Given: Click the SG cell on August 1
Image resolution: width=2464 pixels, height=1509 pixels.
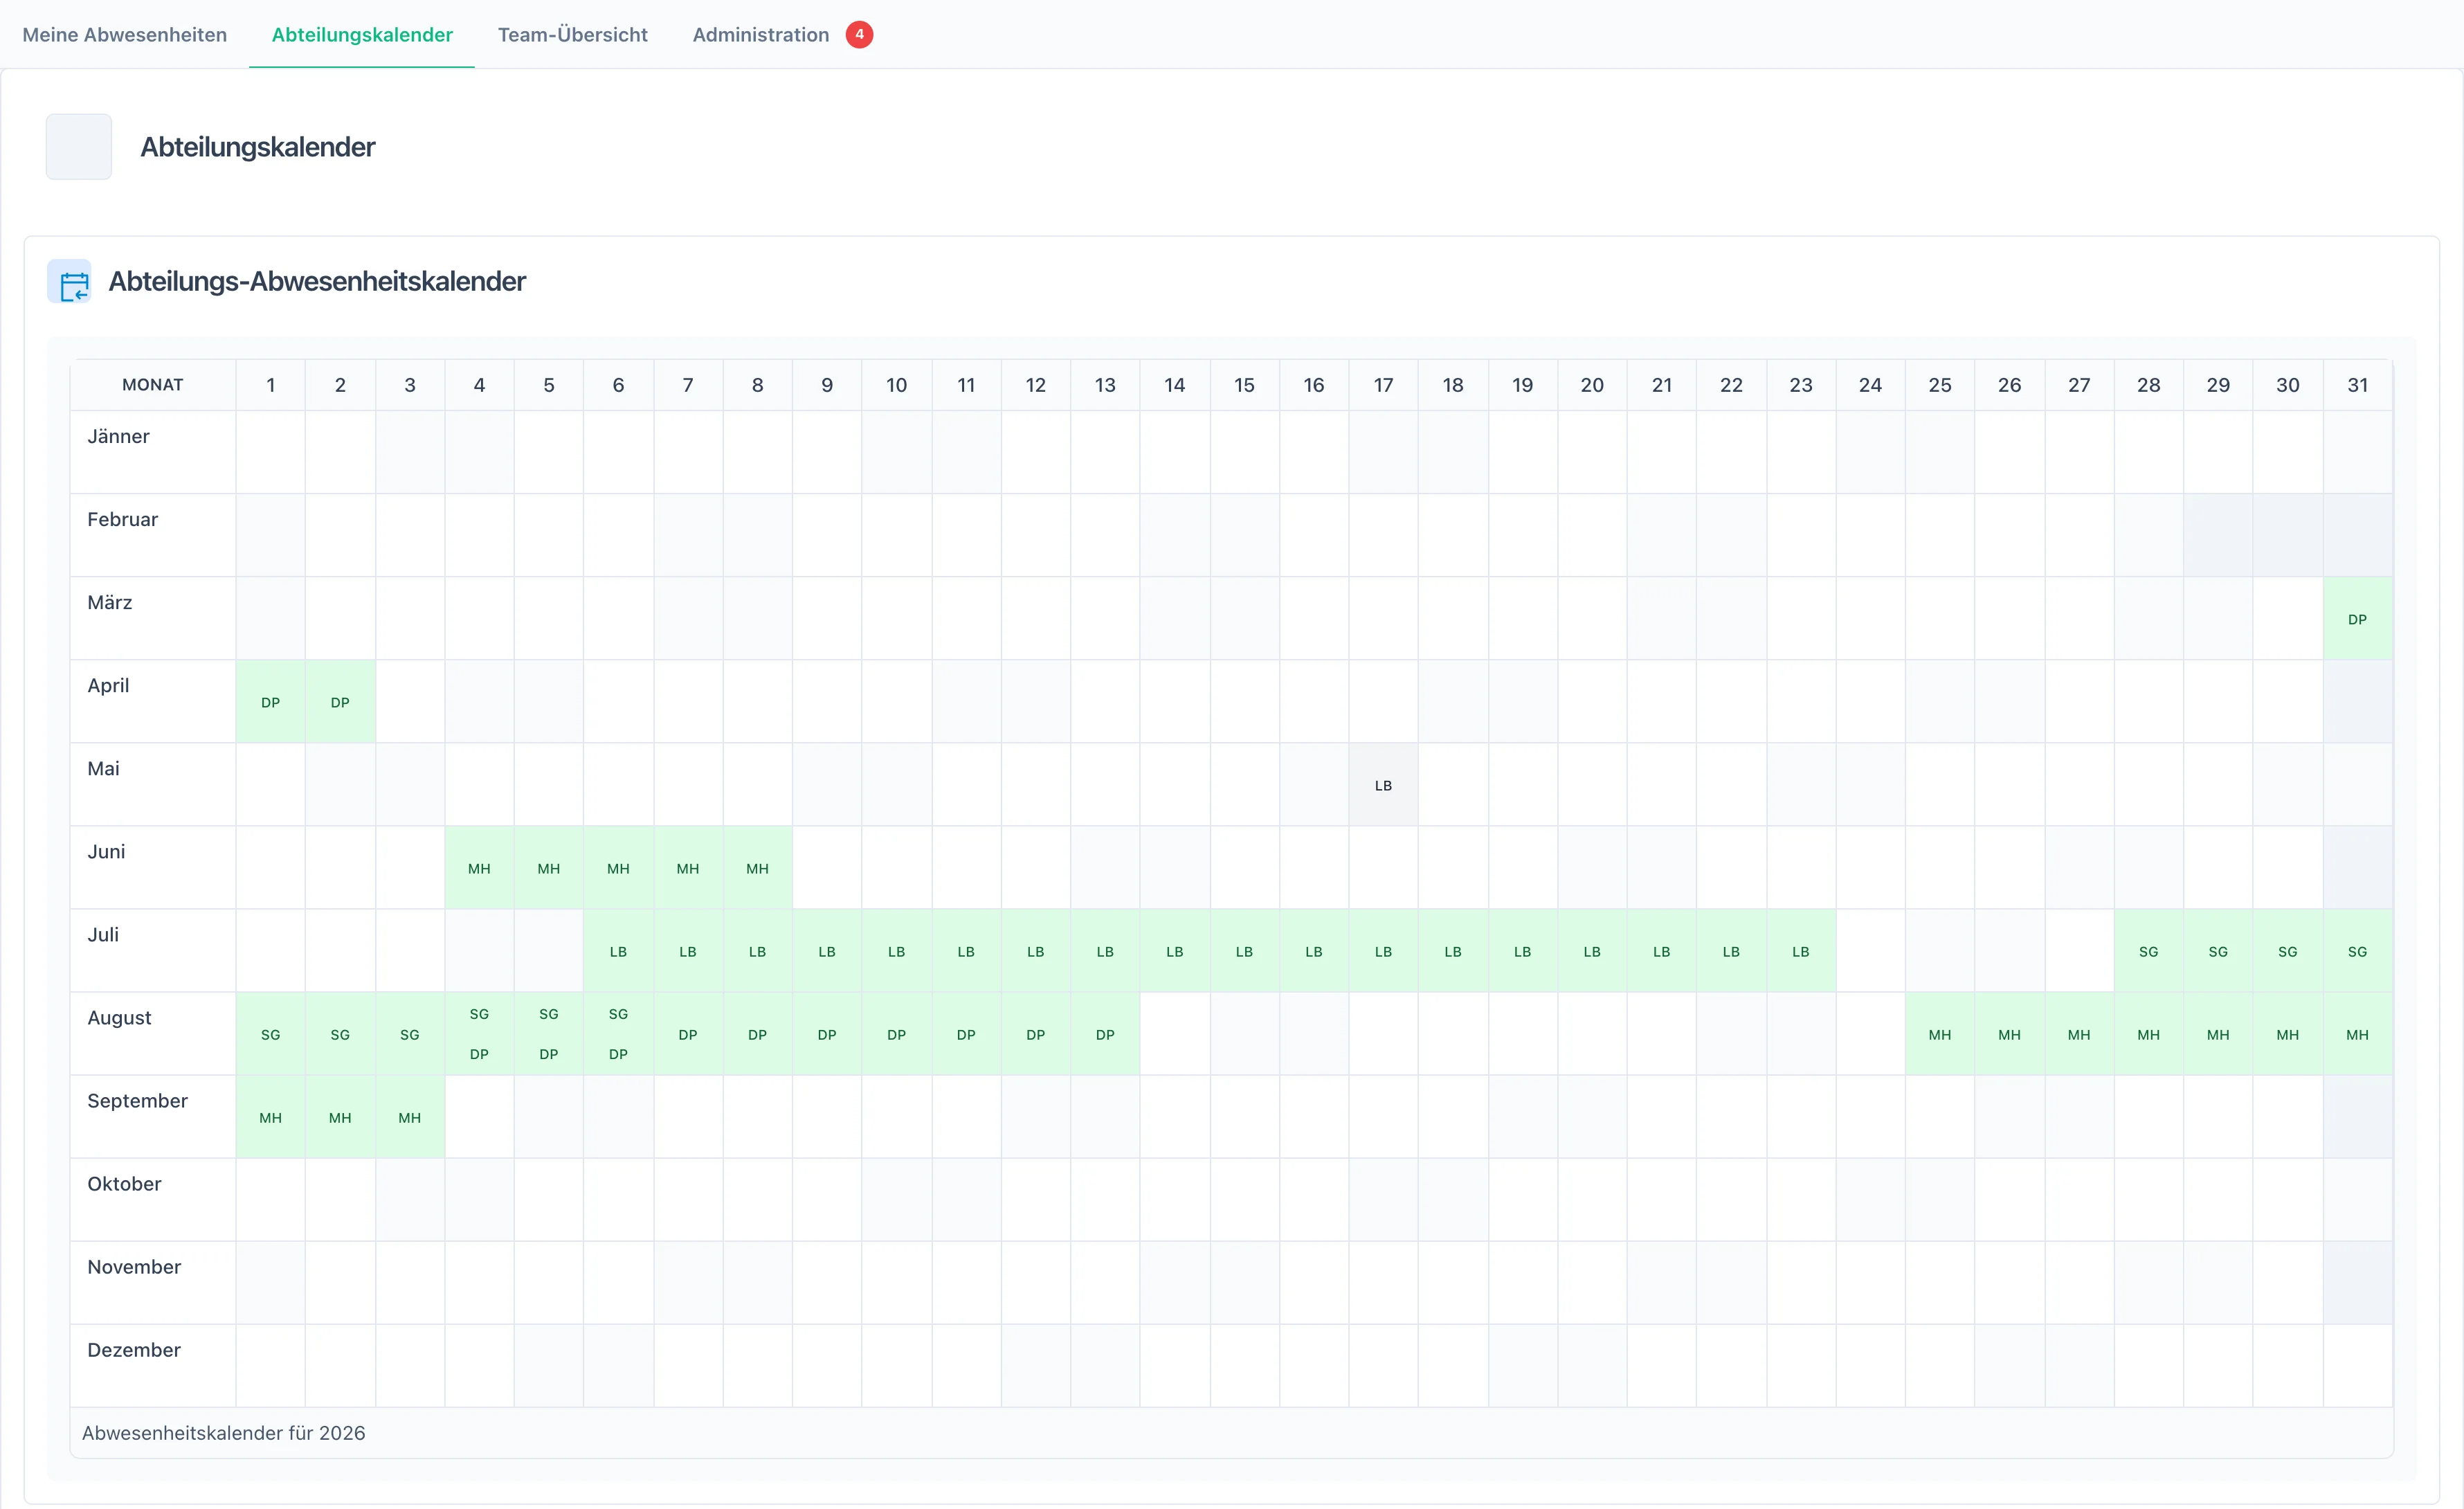Looking at the screenshot, I should (x=271, y=1034).
